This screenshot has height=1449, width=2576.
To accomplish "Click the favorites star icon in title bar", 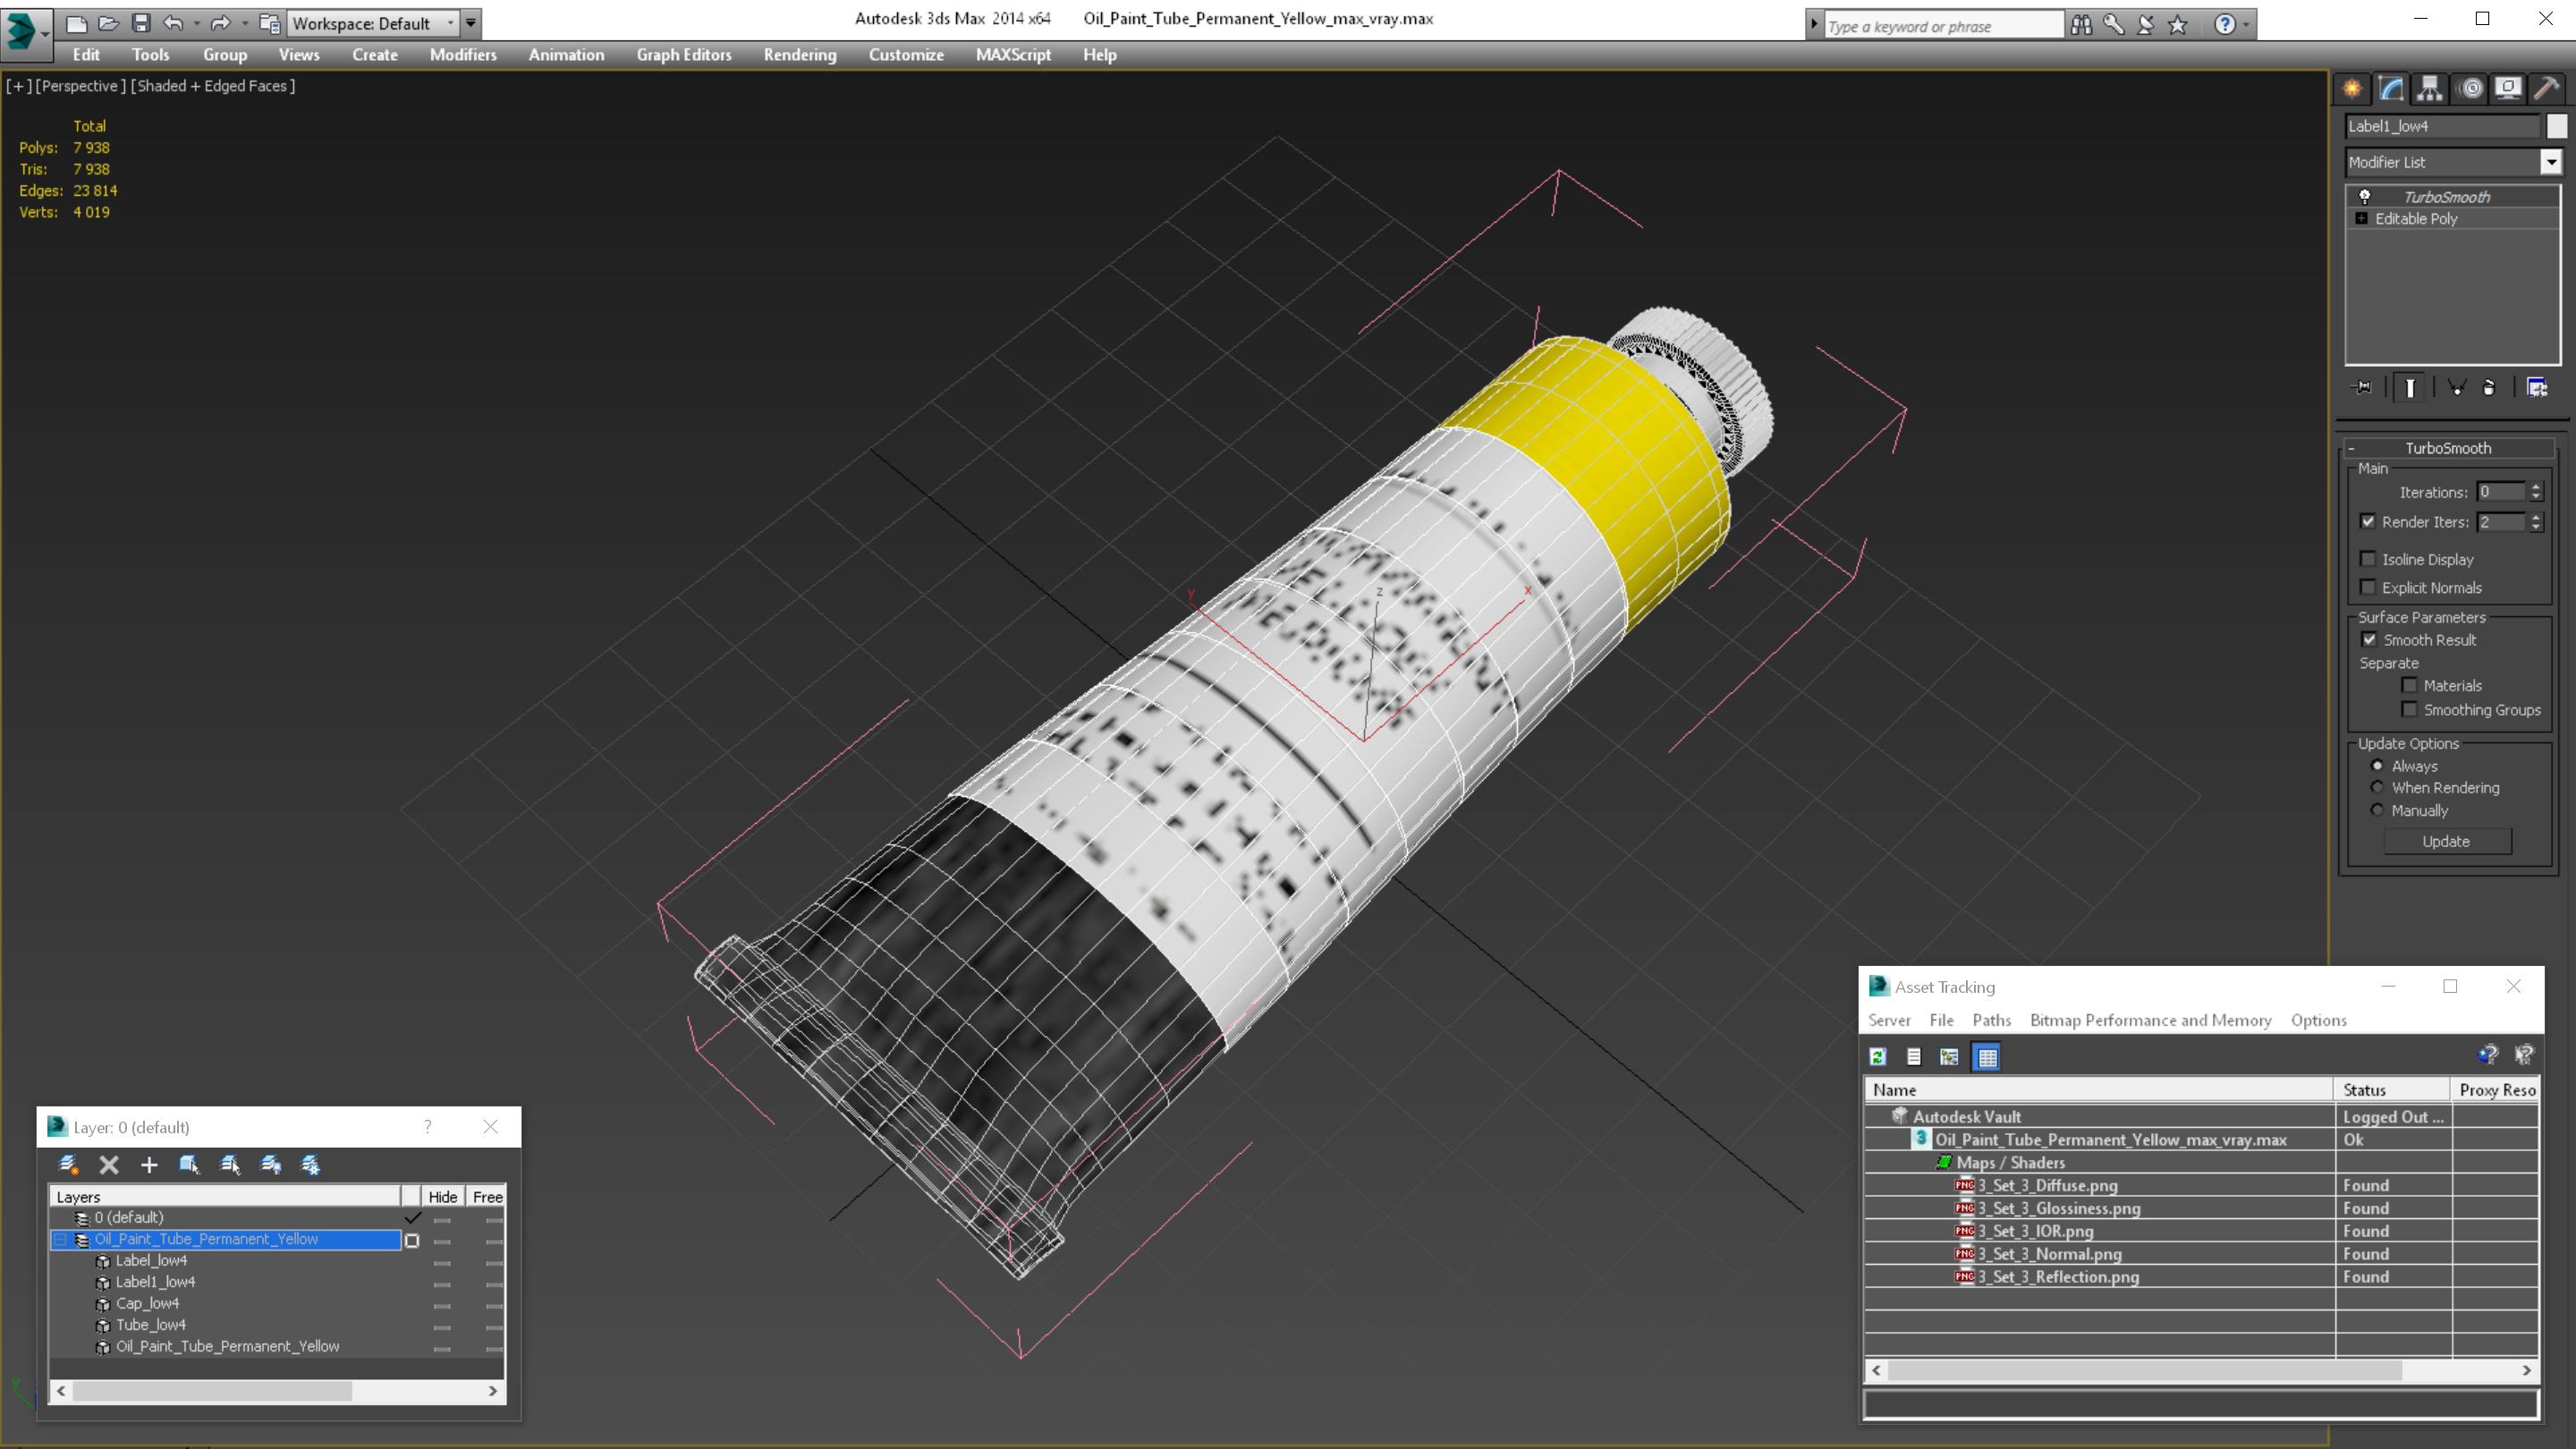I will click(x=2177, y=25).
